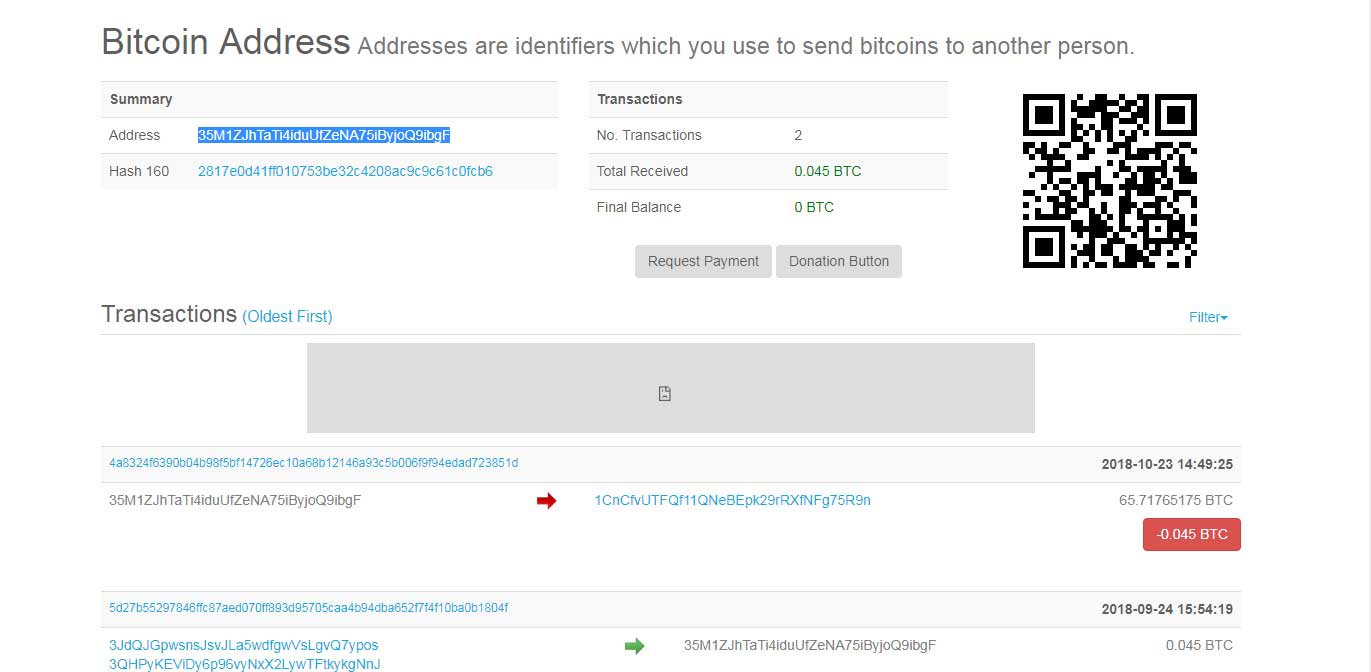Click the Donation Button
The height and width of the screenshot is (672, 1371).
[839, 261]
